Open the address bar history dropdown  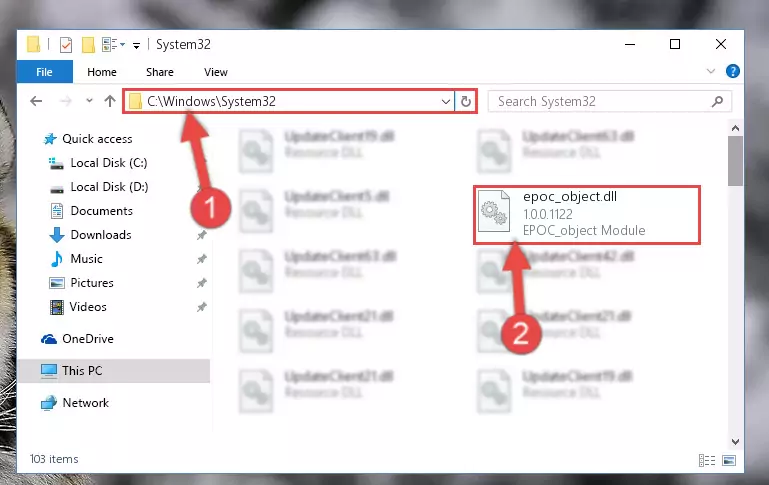point(445,102)
